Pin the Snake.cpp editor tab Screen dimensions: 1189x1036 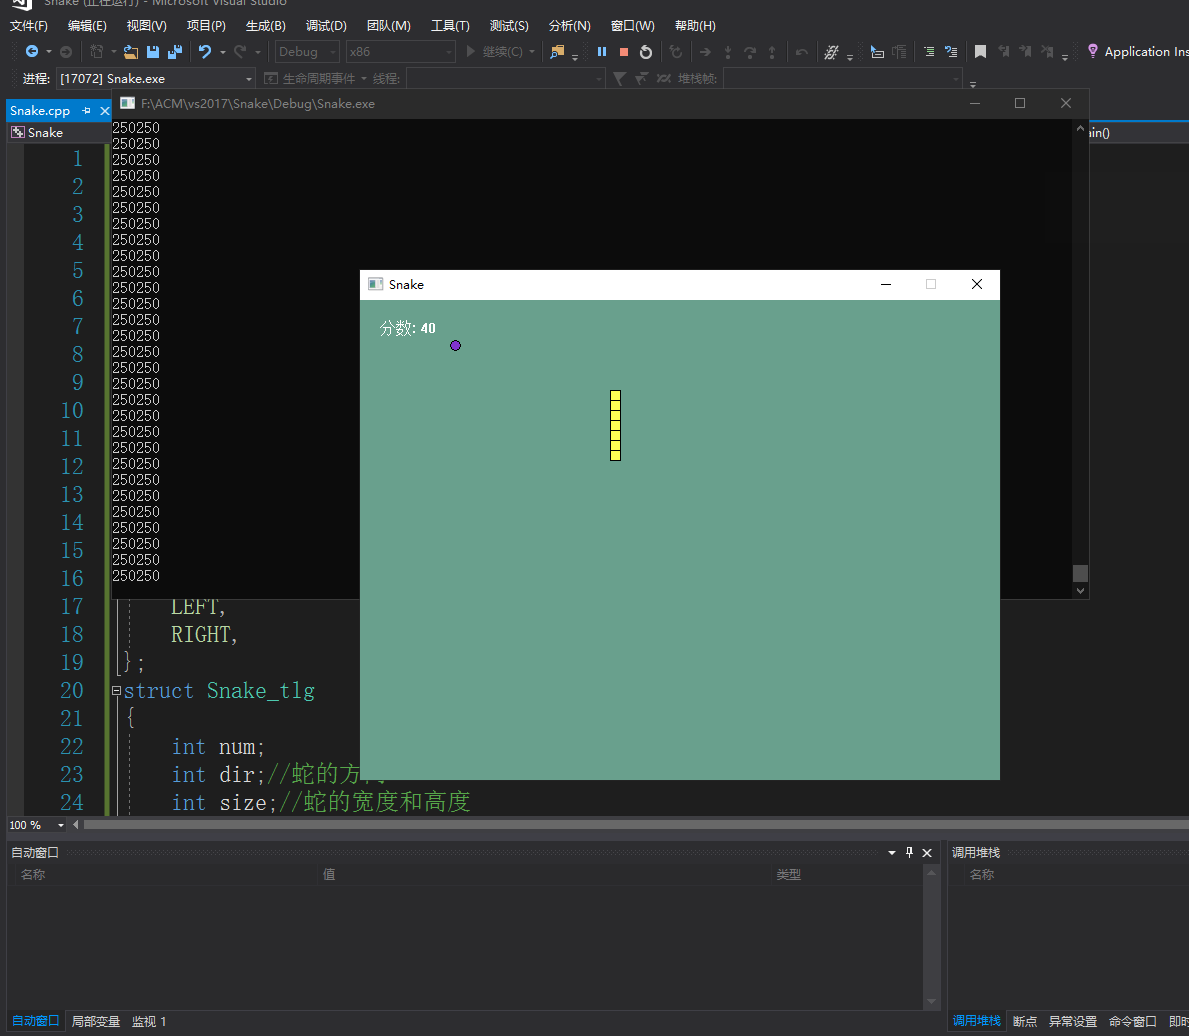[x=87, y=111]
